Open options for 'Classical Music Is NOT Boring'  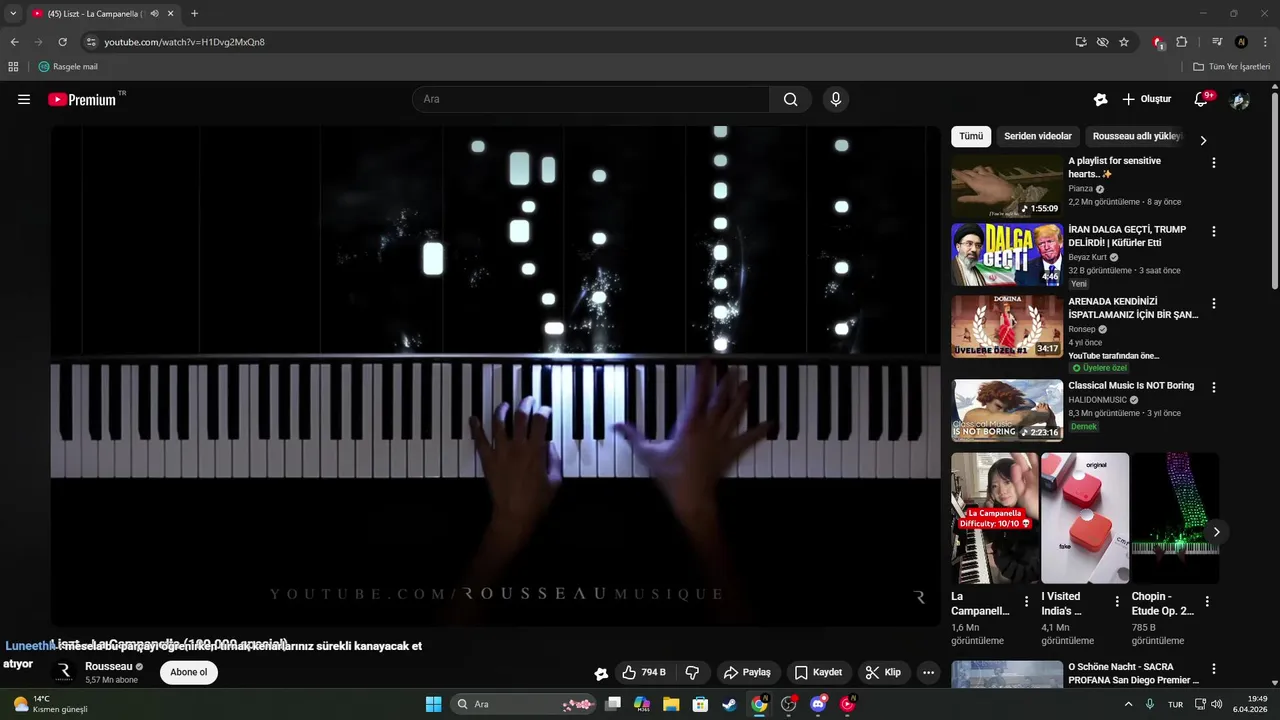[x=1214, y=387]
